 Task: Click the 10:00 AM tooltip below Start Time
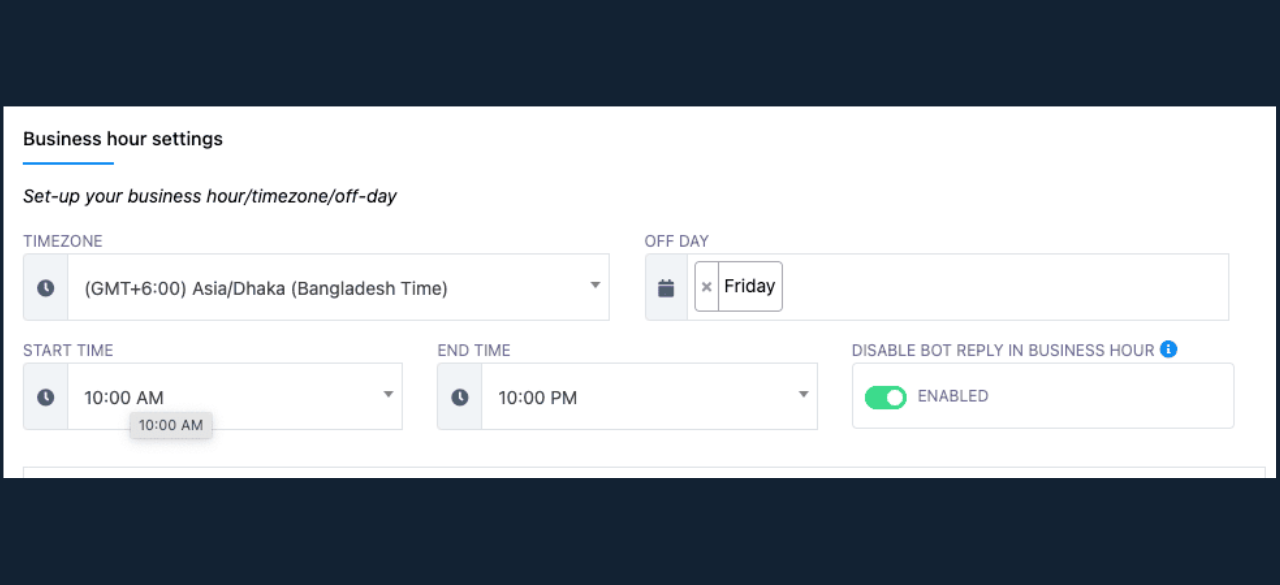pyautogui.click(x=171, y=425)
